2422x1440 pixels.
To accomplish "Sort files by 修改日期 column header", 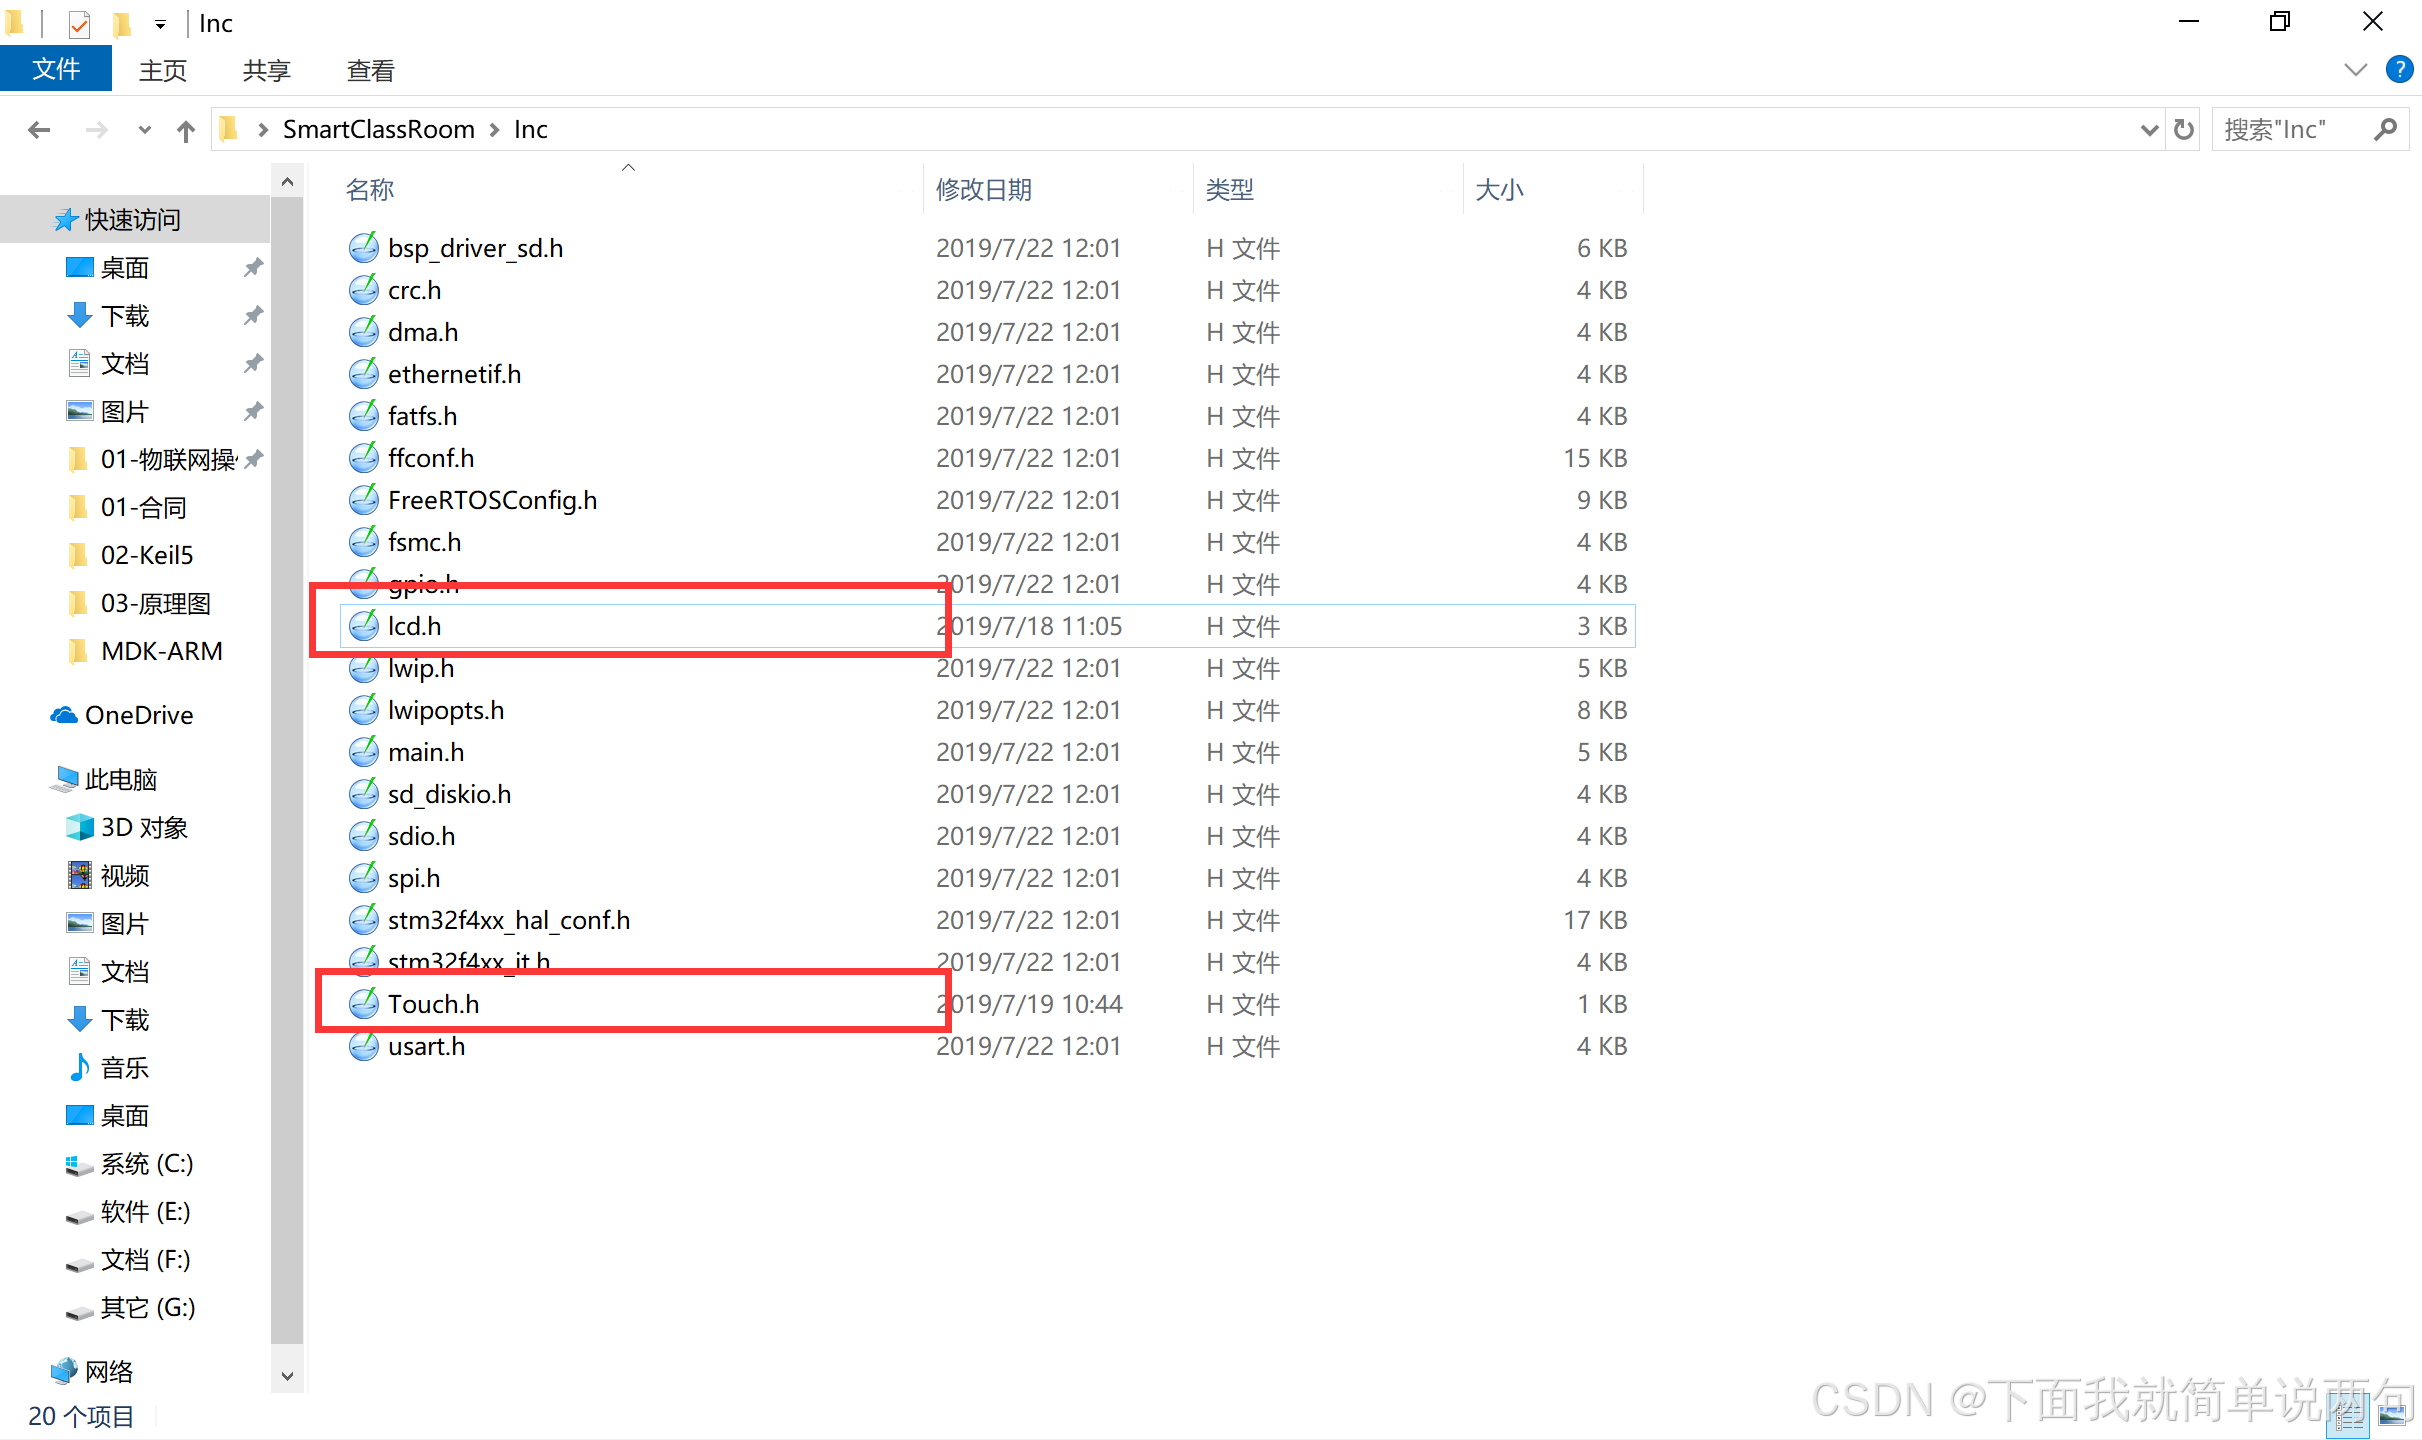I will pos(984,189).
